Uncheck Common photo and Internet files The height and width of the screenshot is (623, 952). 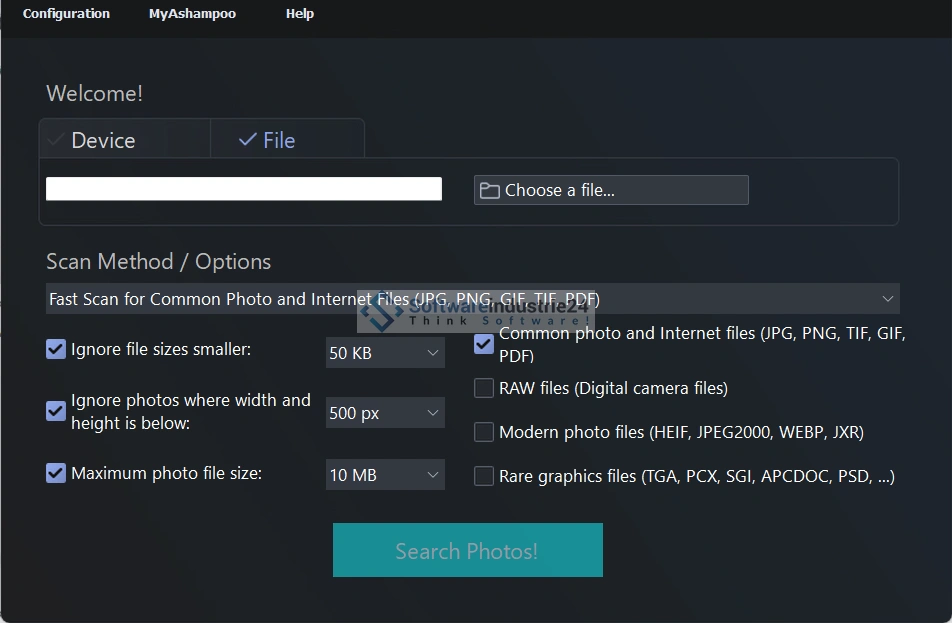pos(484,344)
